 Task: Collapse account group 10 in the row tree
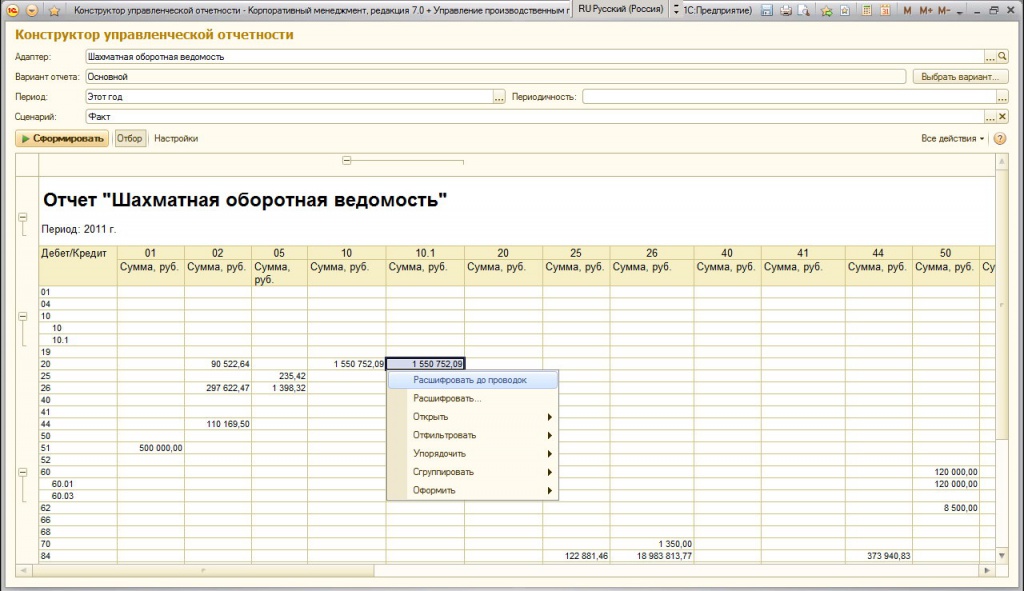[22, 314]
